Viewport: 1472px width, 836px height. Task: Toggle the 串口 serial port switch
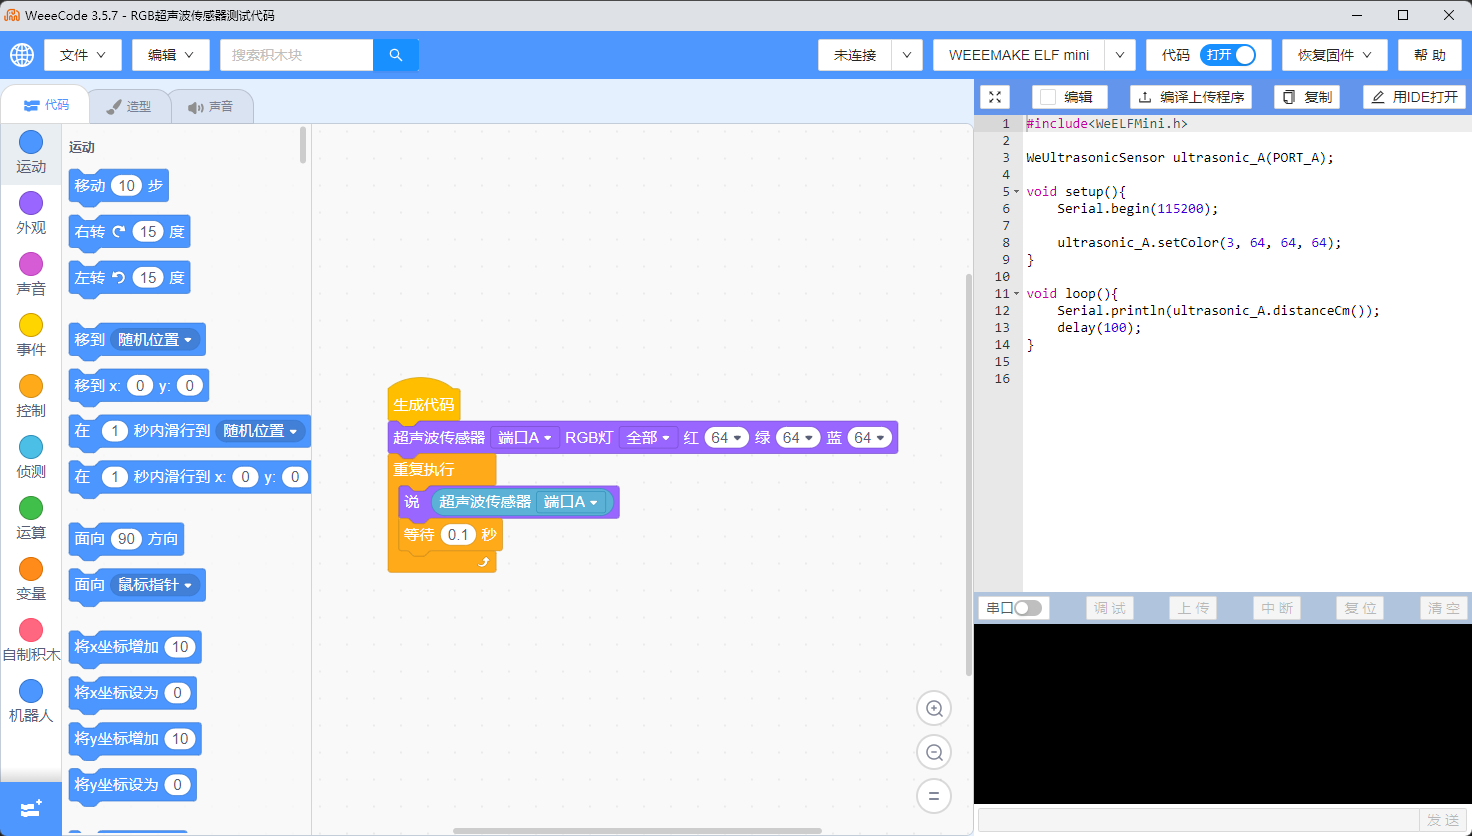1027,608
